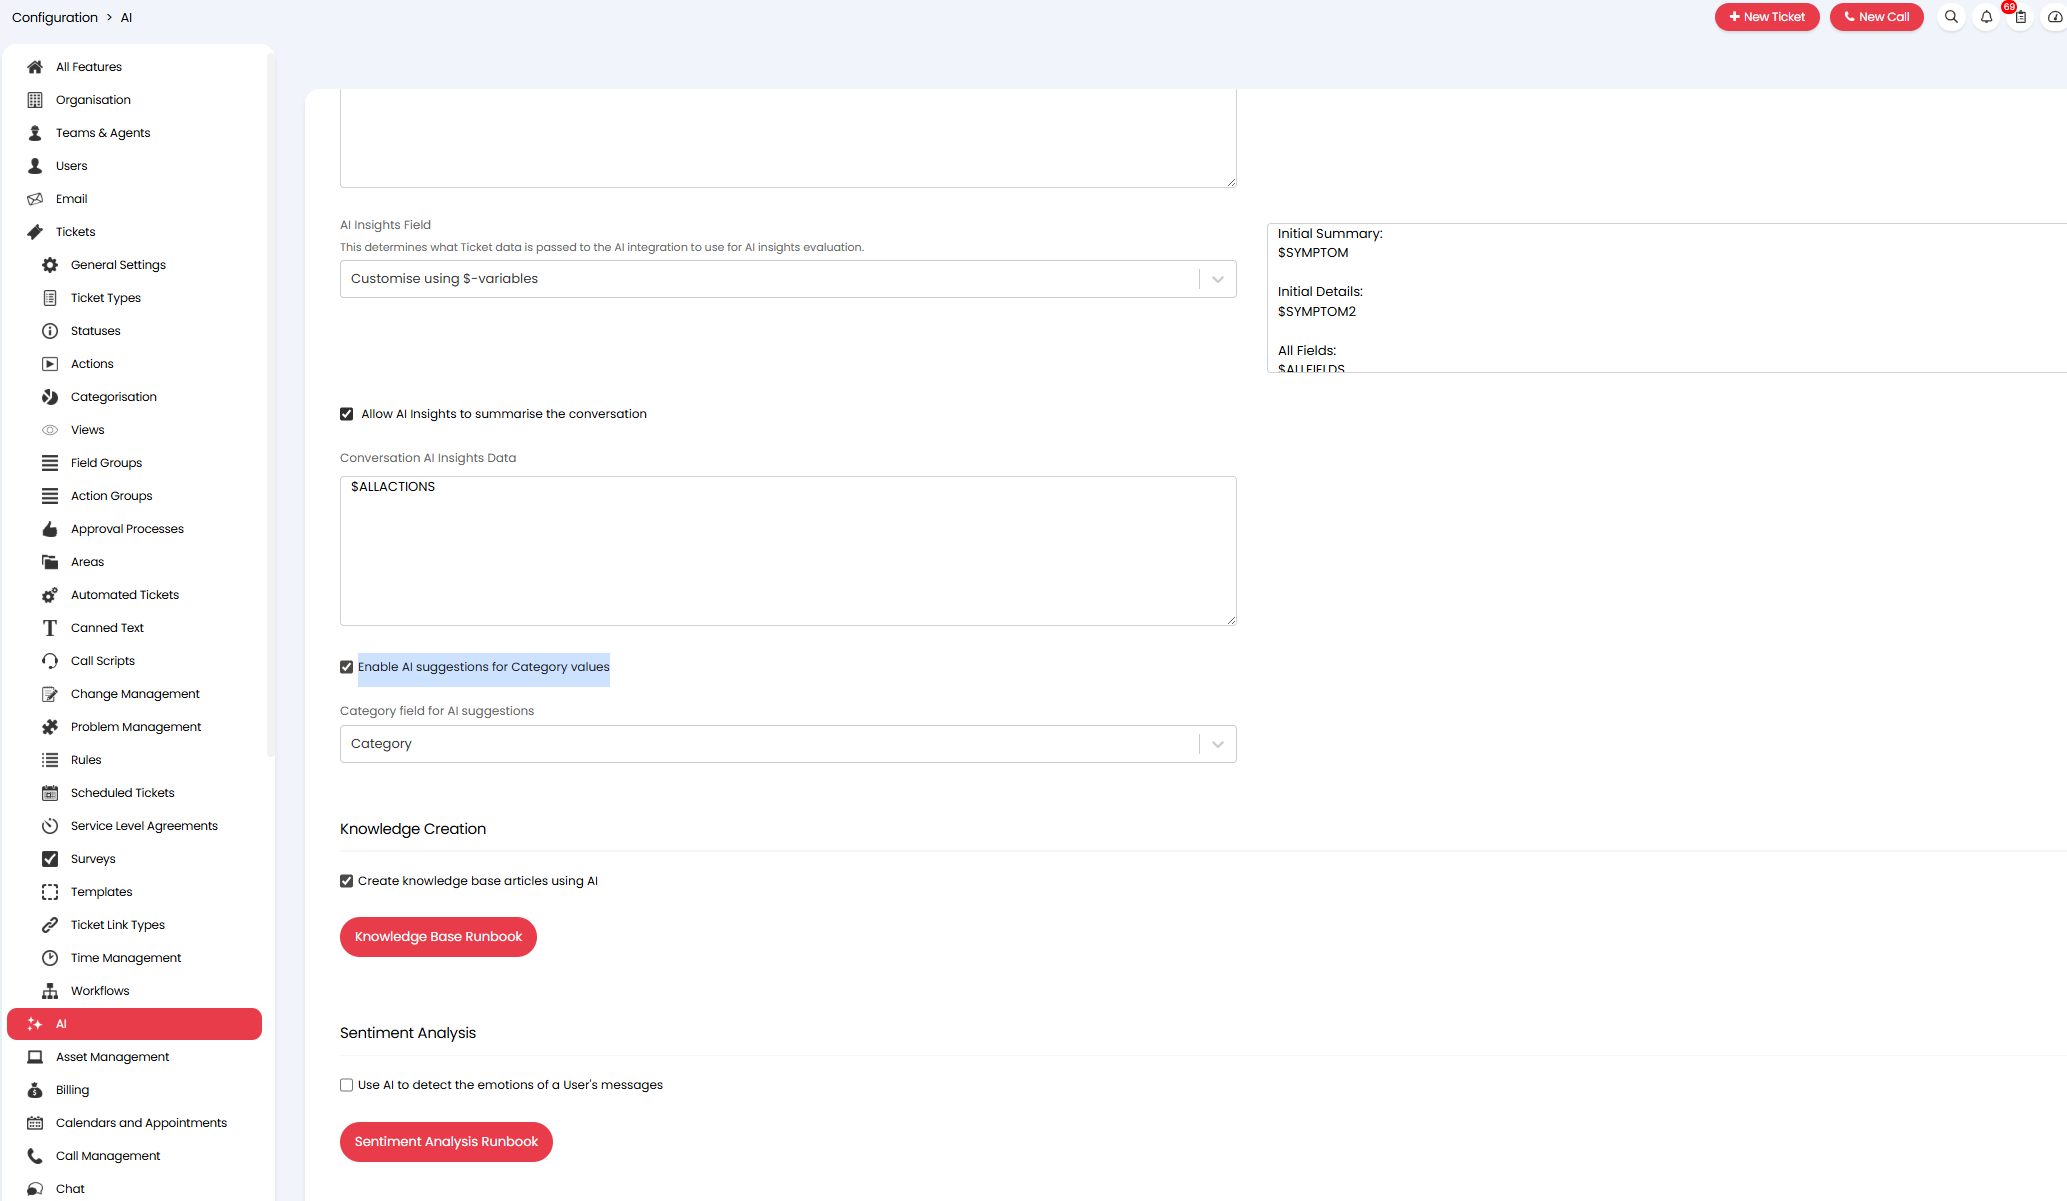Click the Service Level Agreements timer icon
The height and width of the screenshot is (1201, 2067).
[50, 826]
